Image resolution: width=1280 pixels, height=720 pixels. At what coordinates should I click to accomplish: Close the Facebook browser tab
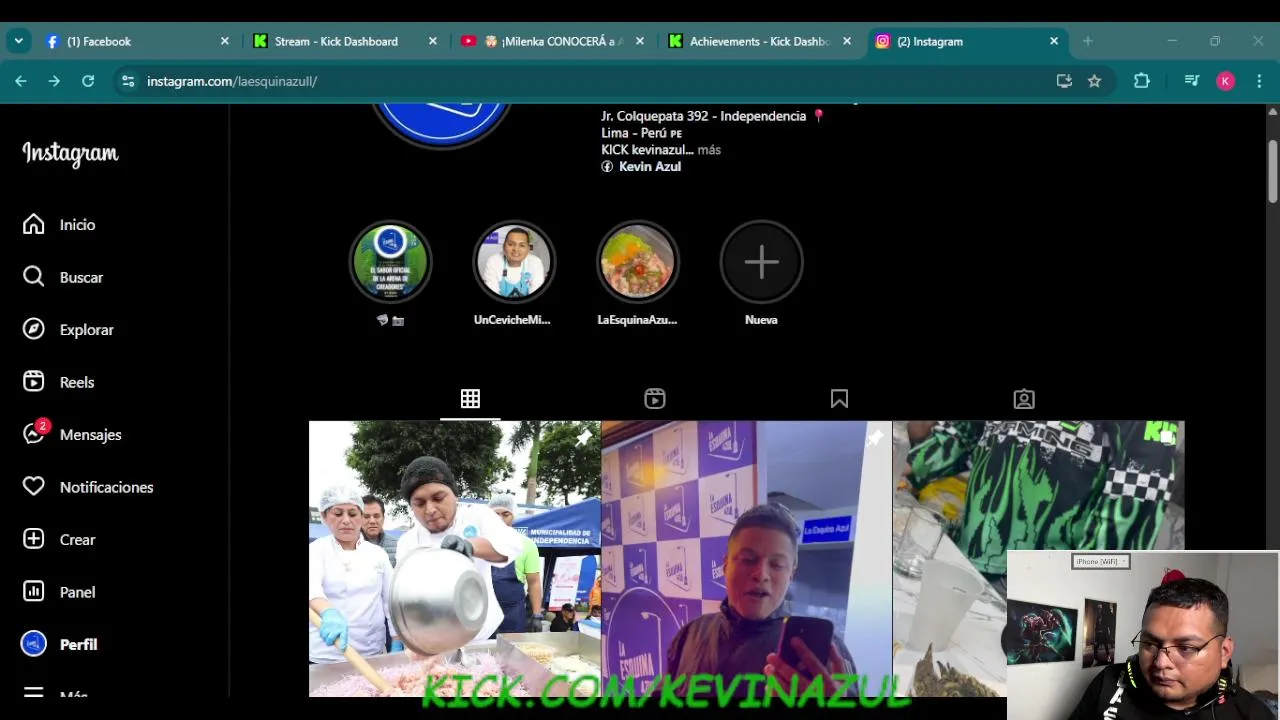tap(225, 41)
